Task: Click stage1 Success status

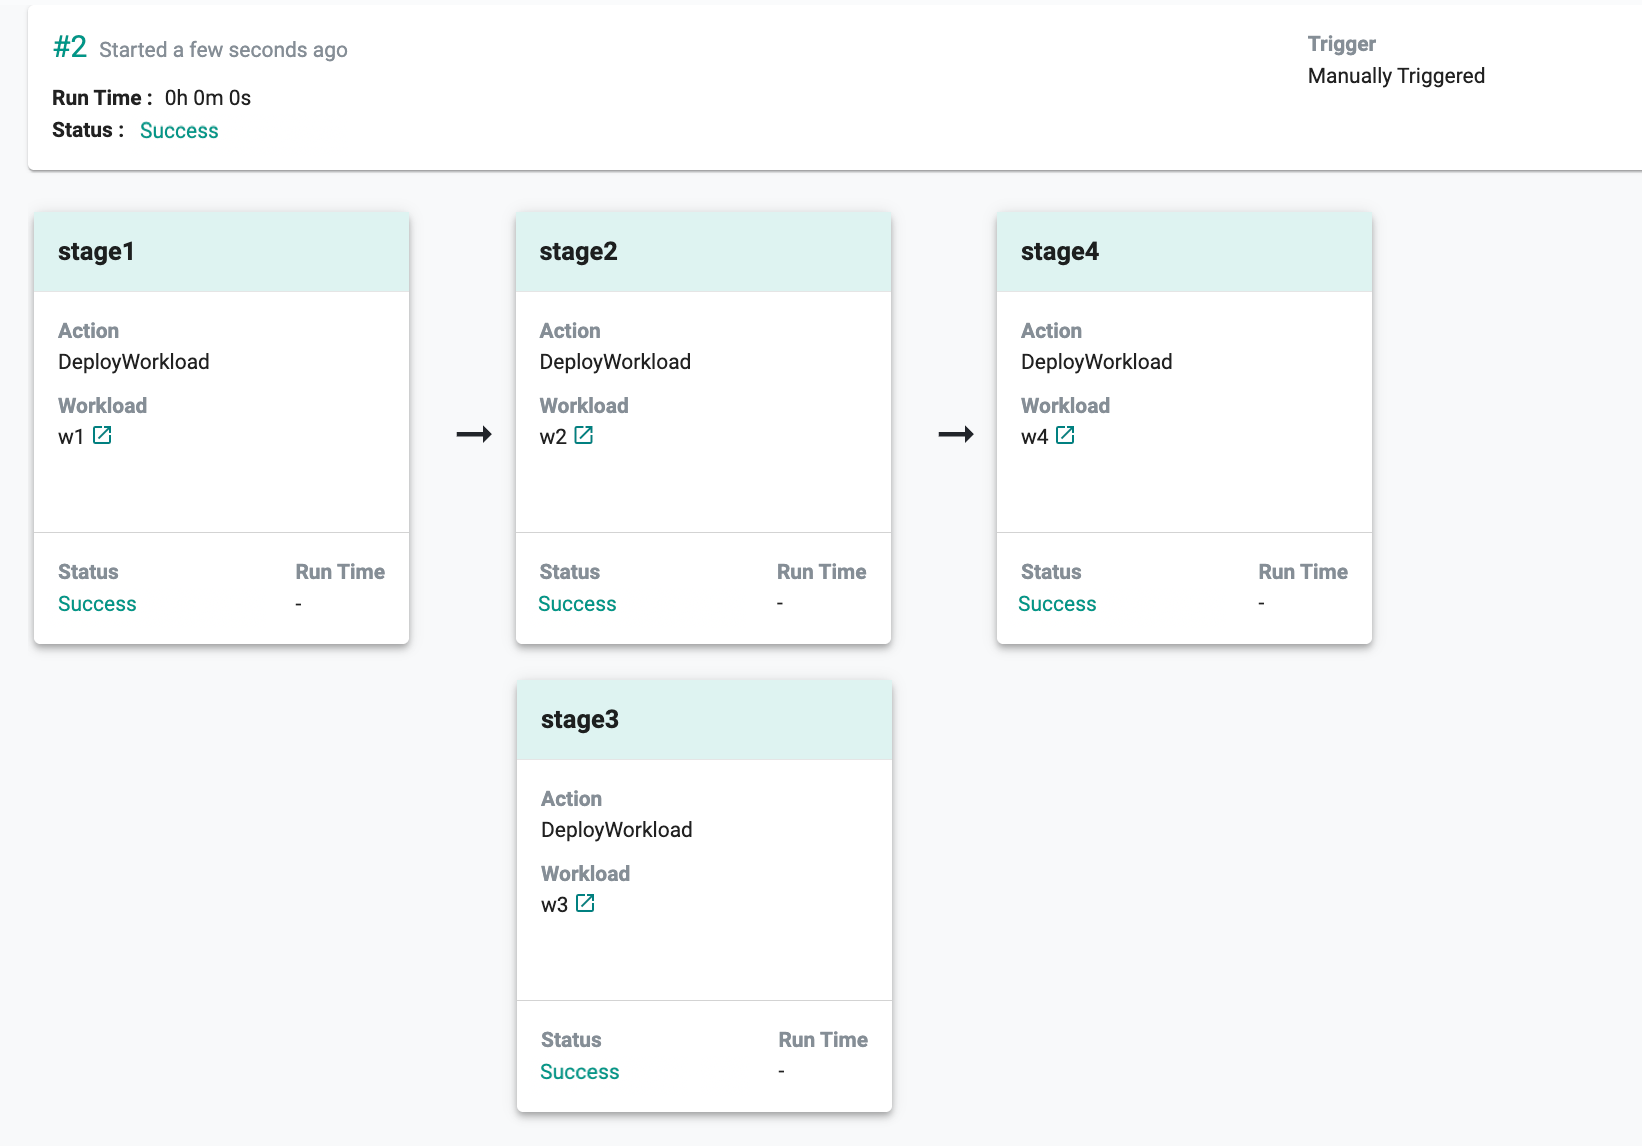Action: [97, 604]
